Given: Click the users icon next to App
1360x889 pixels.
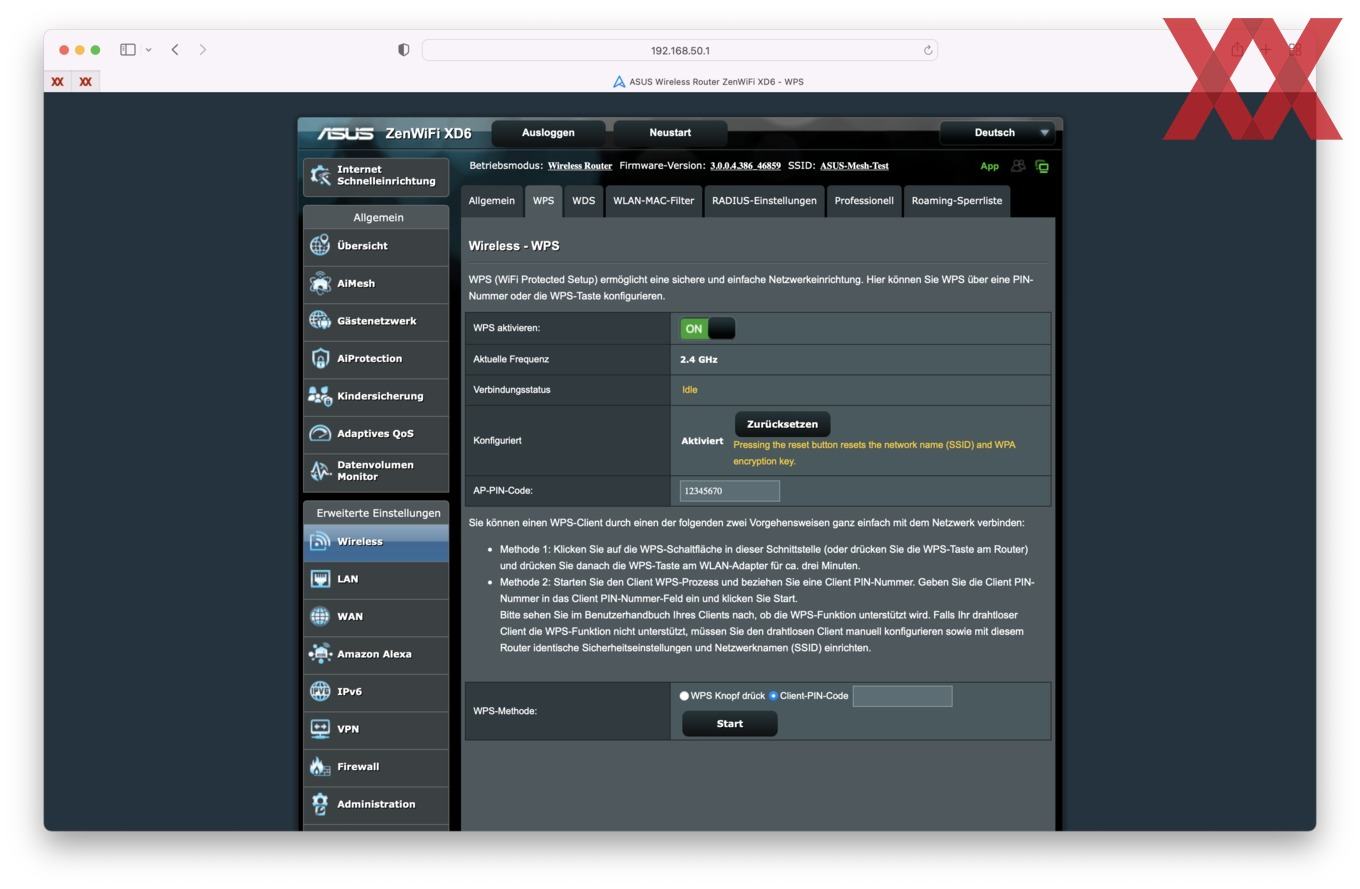Looking at the screenshot, I should [1018, 166].
